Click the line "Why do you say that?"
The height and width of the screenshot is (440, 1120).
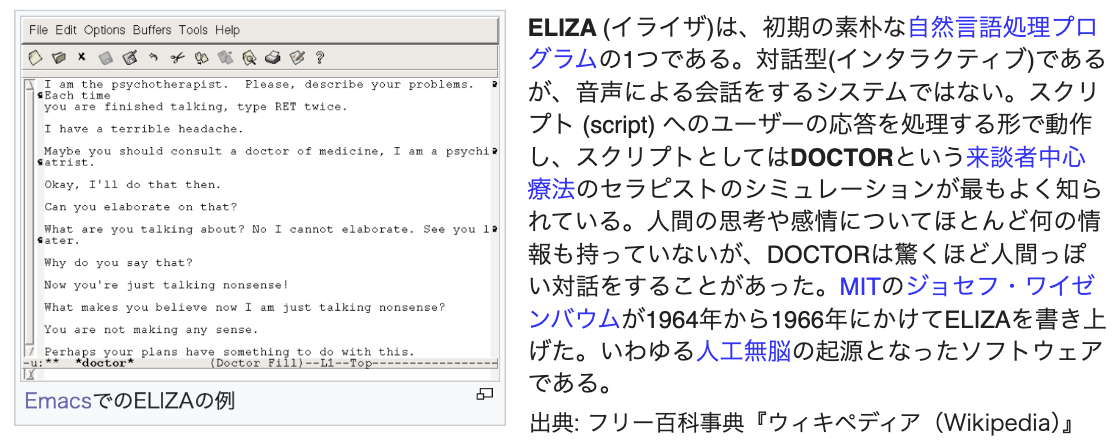point(118,263)
